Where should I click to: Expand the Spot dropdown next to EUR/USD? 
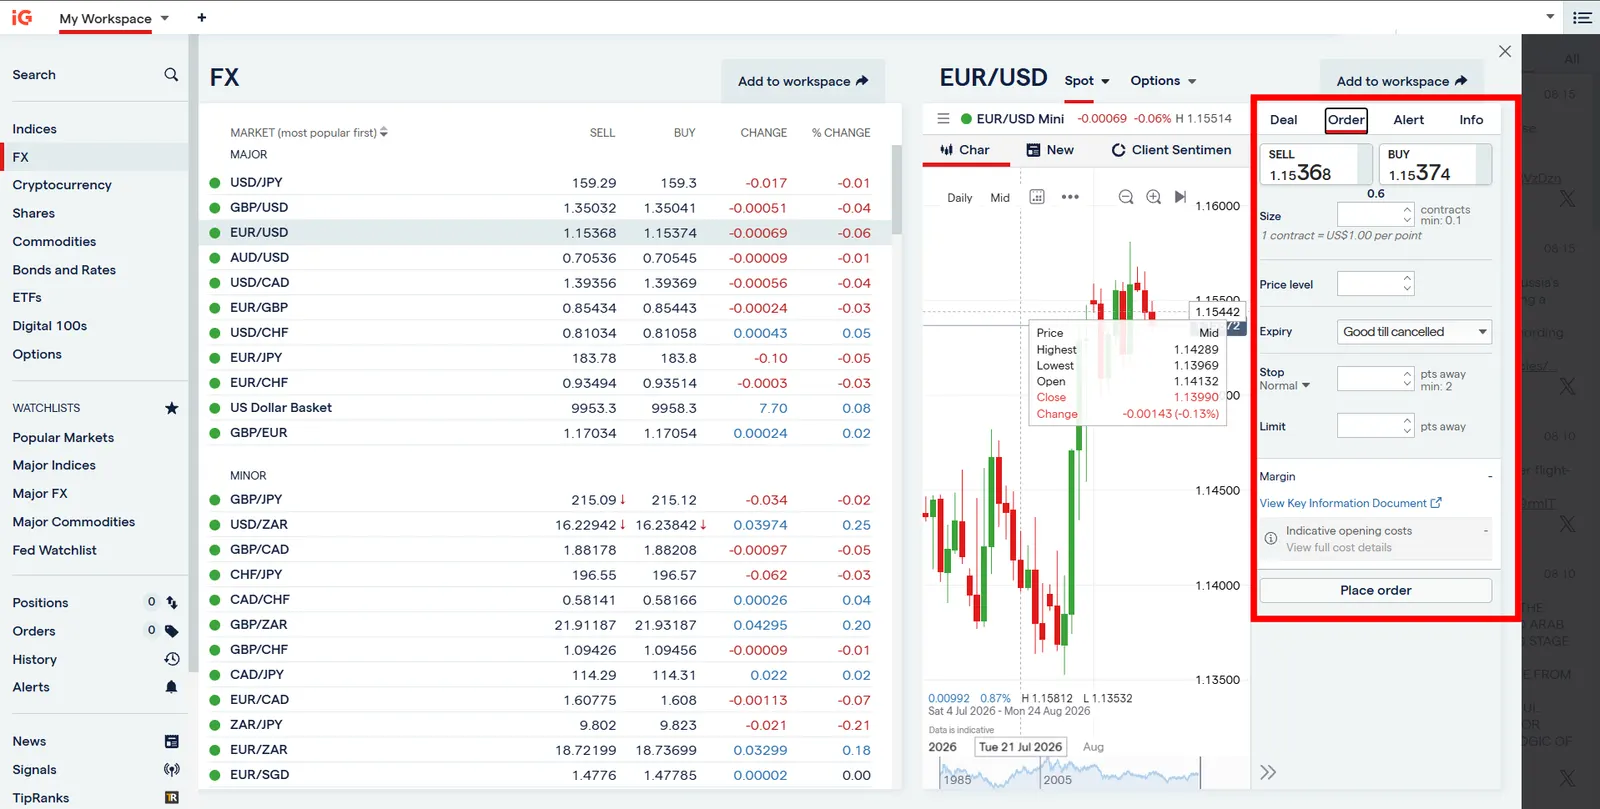click(x=1087, y=81)
